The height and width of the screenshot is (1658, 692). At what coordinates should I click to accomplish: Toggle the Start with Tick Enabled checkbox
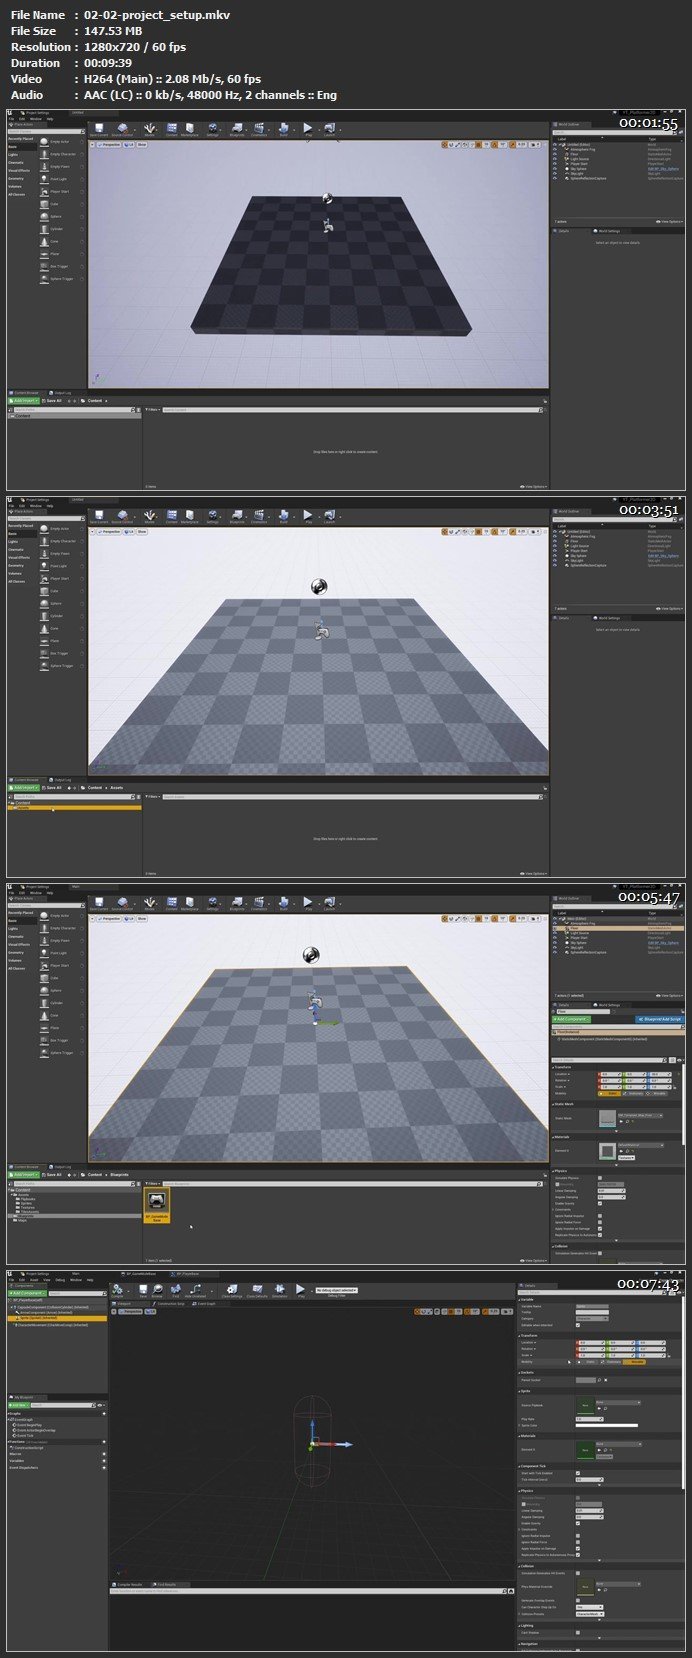point(578,1473)
